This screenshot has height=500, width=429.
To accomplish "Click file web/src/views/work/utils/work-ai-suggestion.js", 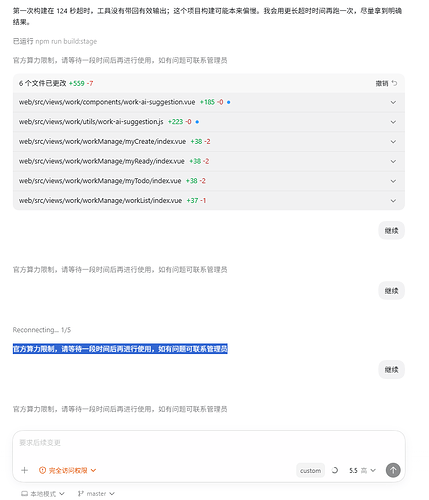I will 91,122.
